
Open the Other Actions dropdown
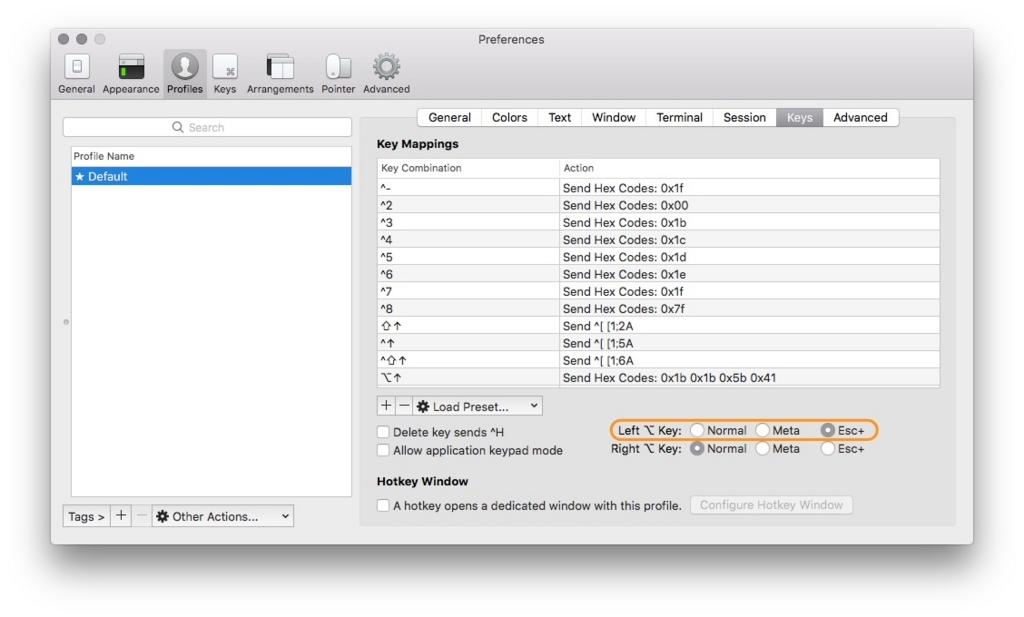223,516
